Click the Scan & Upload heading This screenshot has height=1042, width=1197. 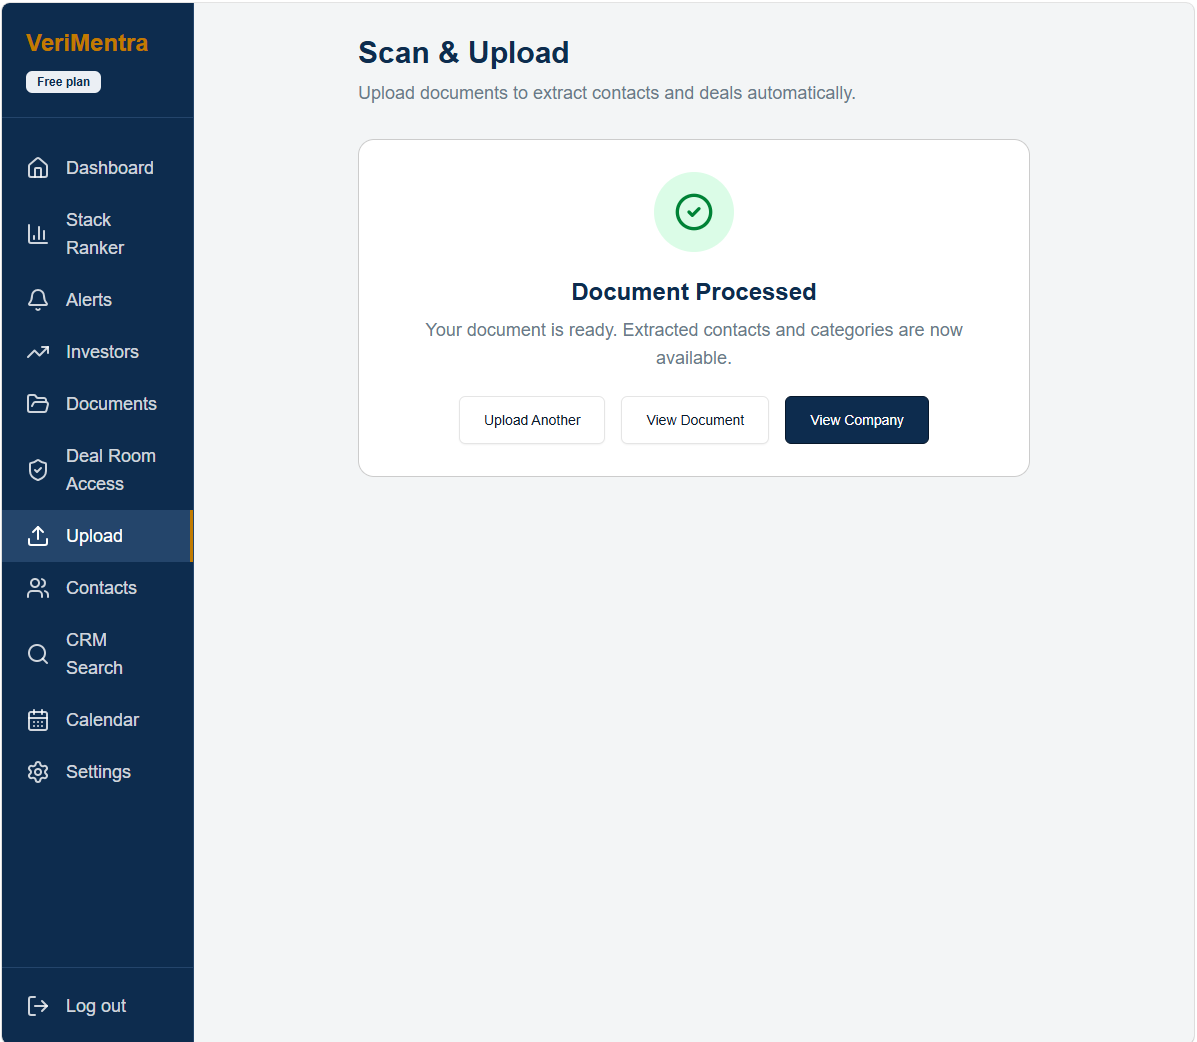pyautogui.click(x=463, y=53)
